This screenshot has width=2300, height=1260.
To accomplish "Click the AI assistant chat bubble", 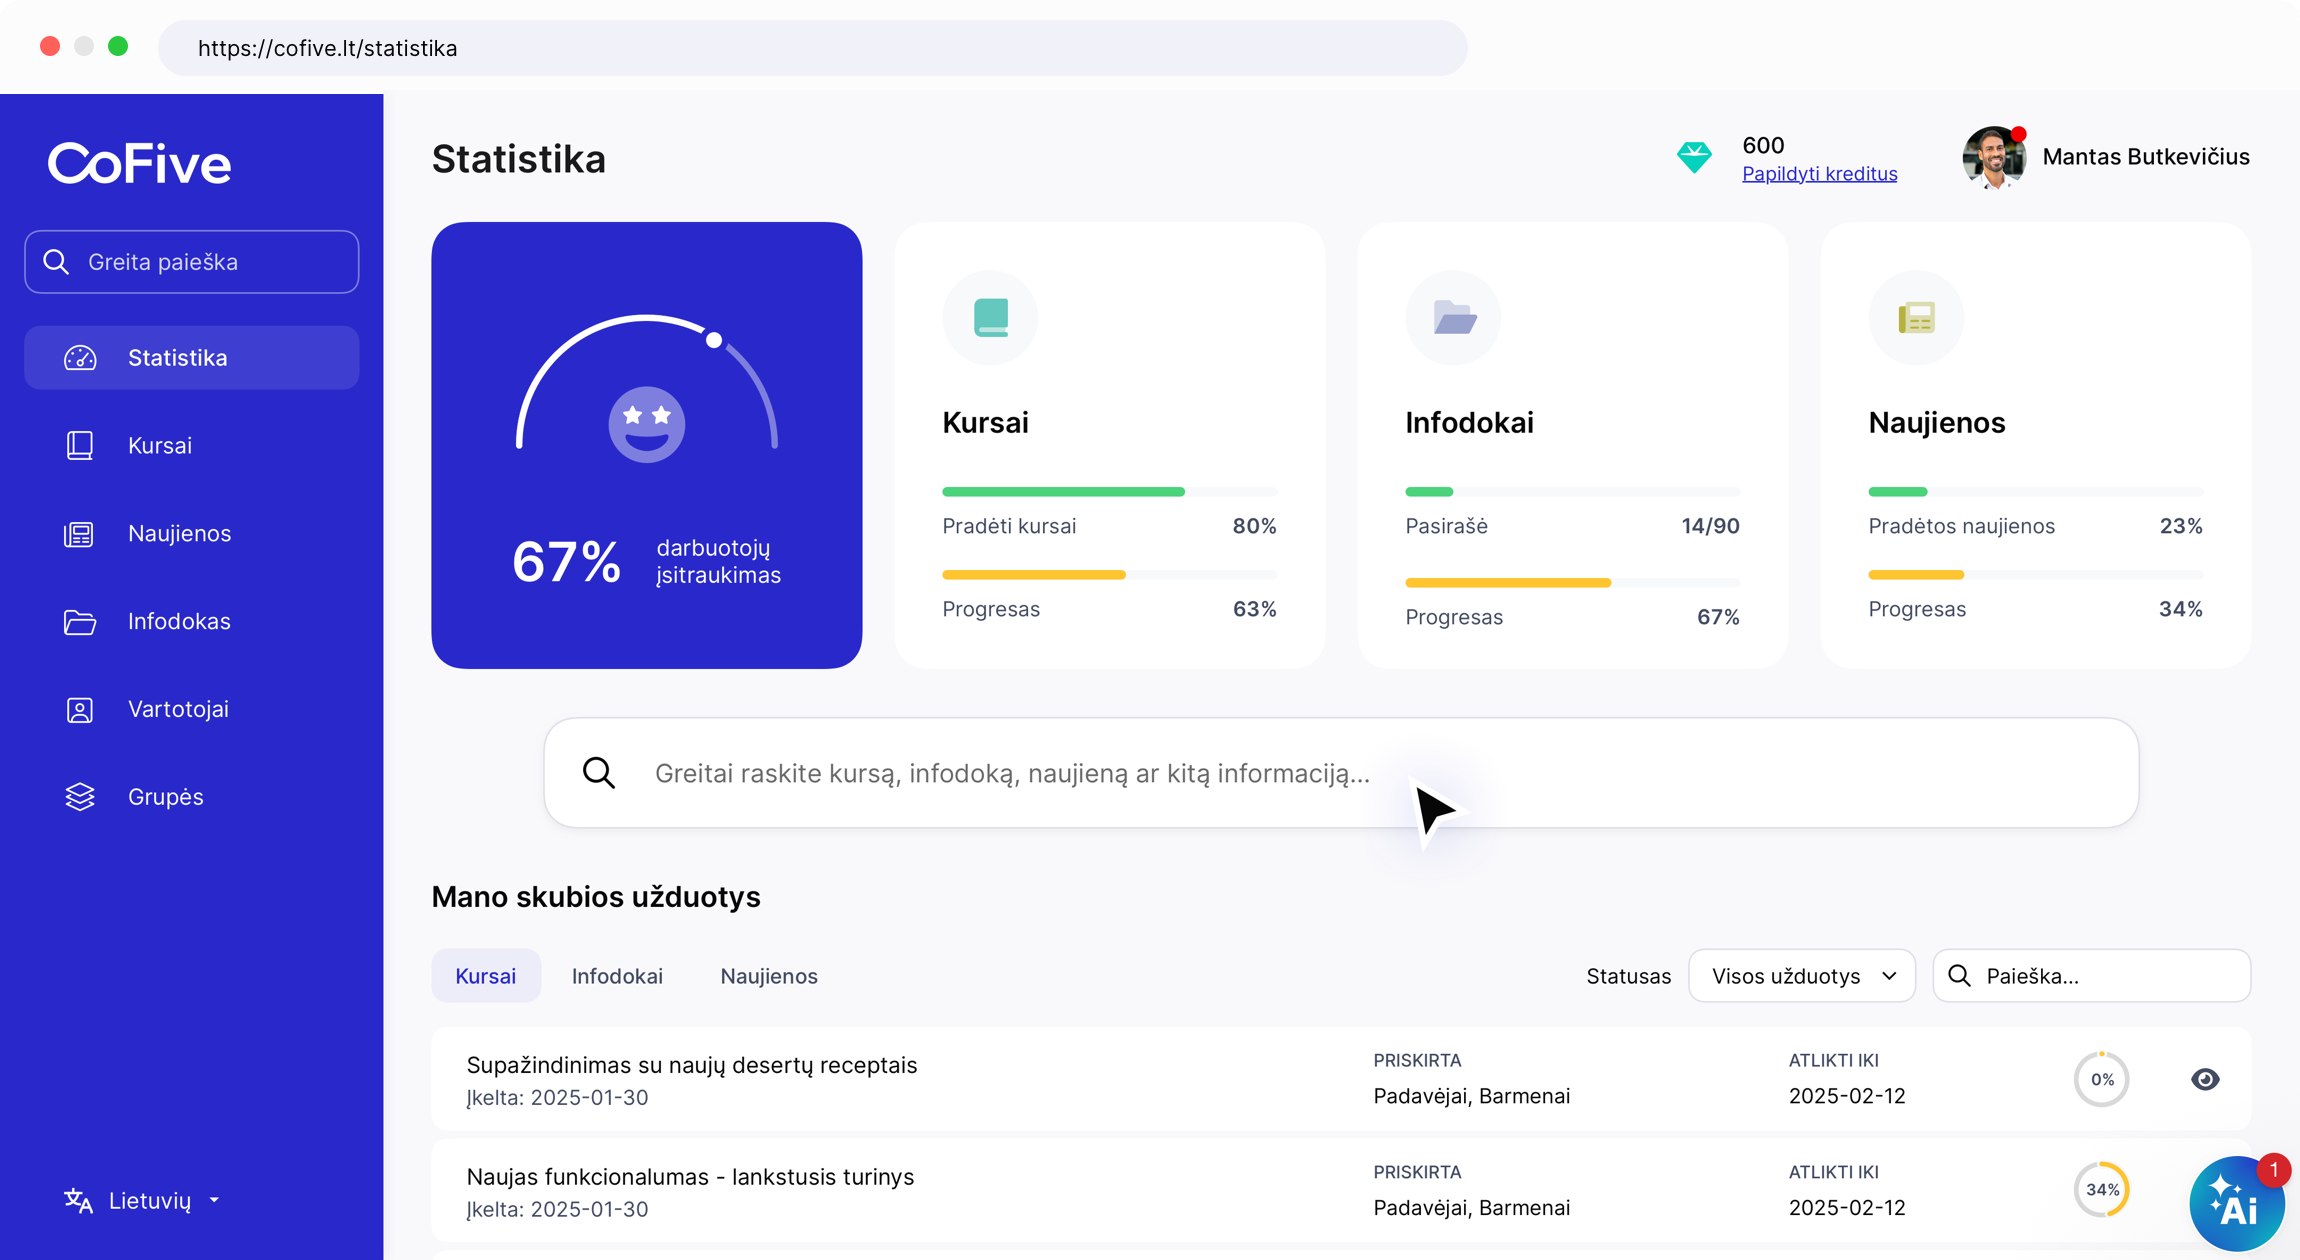I will [2235, 1203].
